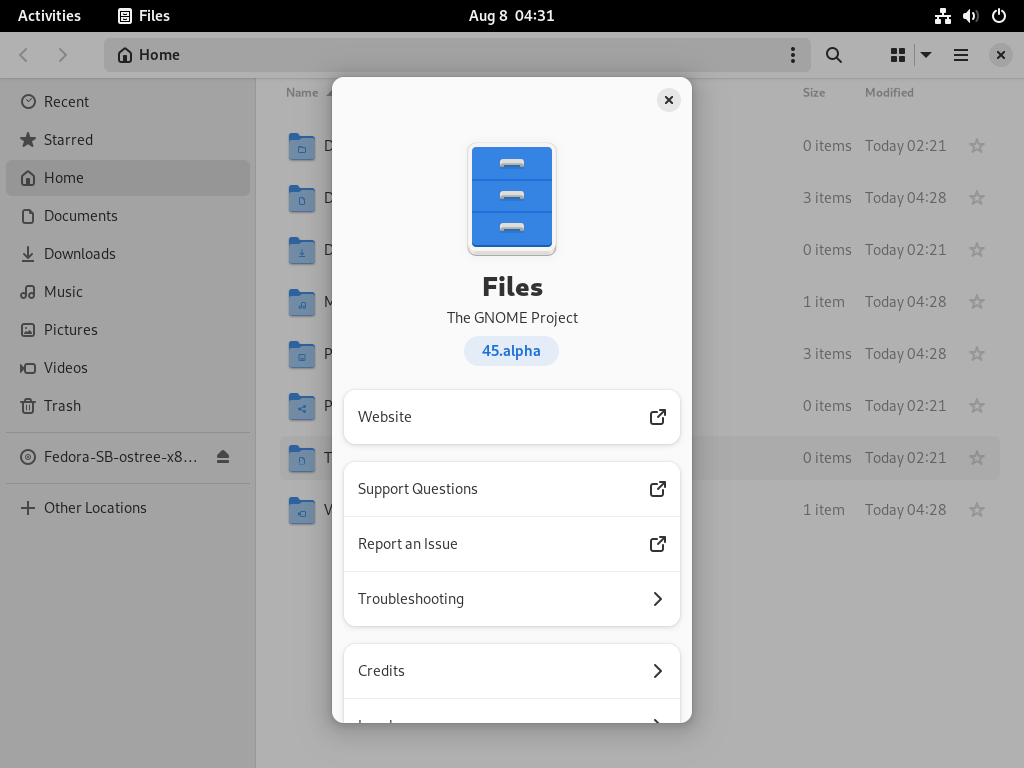The image size is (1024, 768).
Task: Open Other Locations
Action: [128, 507]
